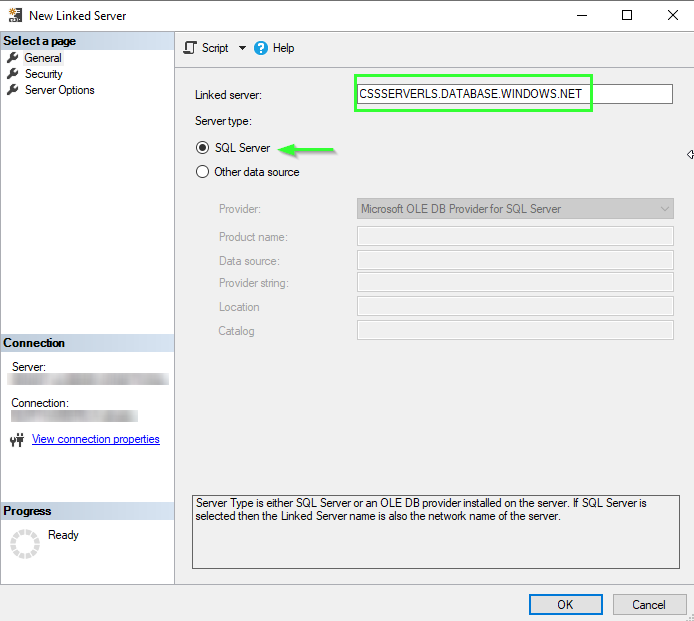Viewport: 694px width, 621px height.
Task: Click the 'Progress' section header
Action: coord(87,511)
